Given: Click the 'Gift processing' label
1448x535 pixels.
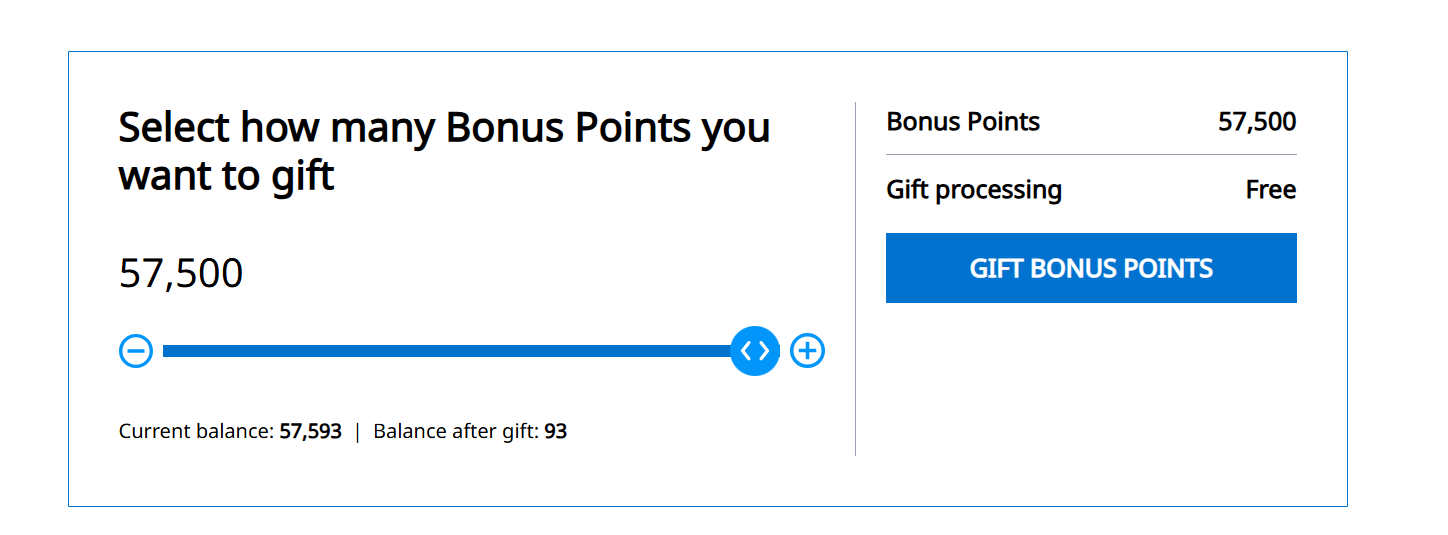Looking at the screenshot, I should [x=974, y=190].
